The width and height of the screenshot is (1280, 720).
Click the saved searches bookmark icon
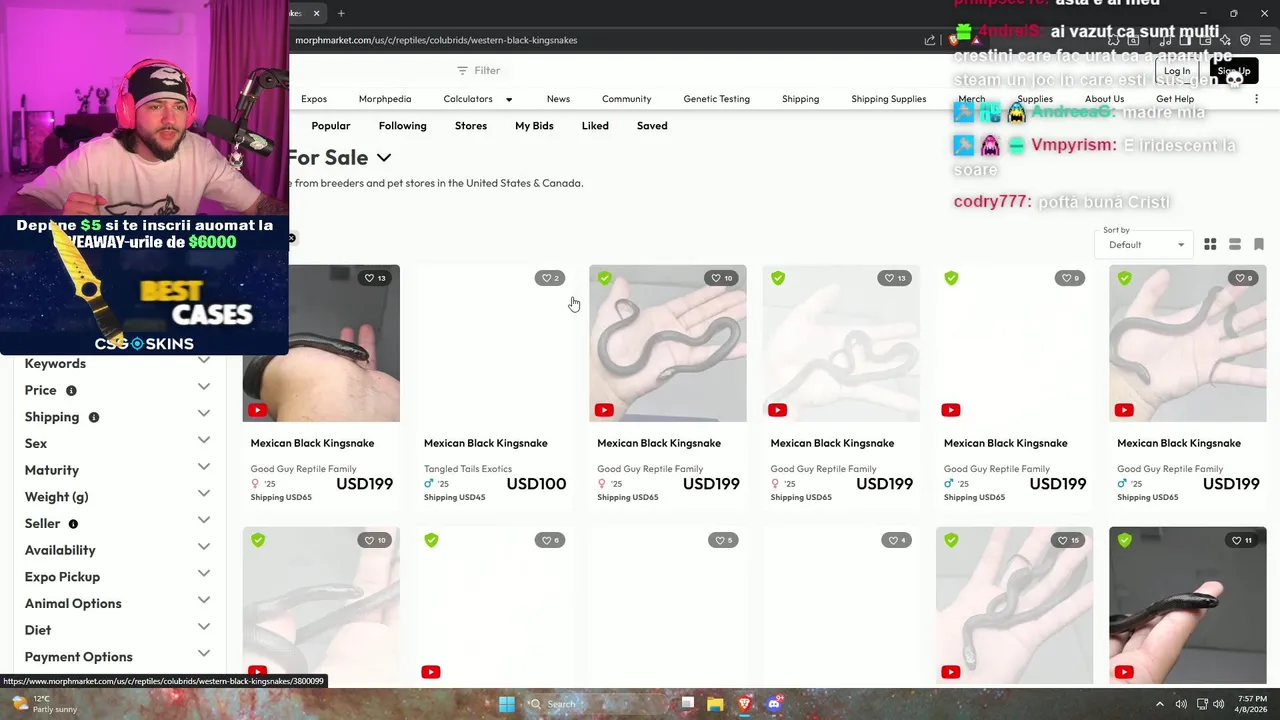[x=1259, y=245]
